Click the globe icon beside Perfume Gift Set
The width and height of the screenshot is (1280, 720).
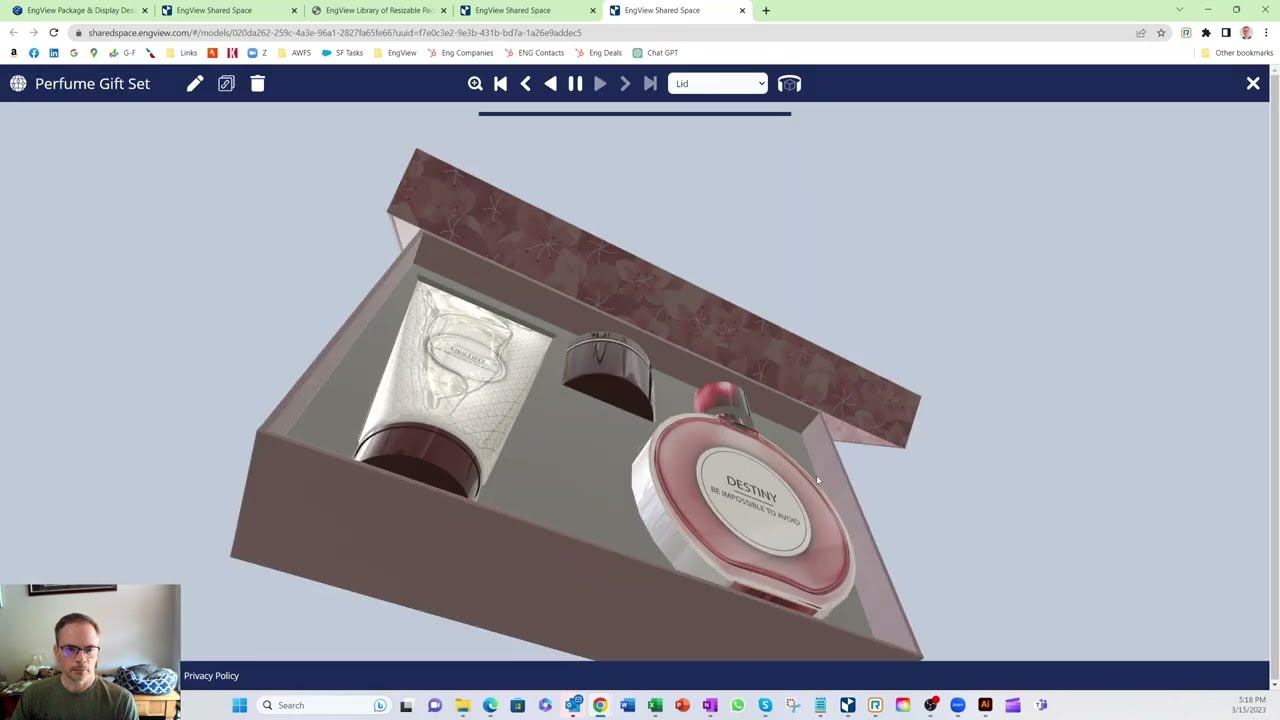tap(18, 84)
